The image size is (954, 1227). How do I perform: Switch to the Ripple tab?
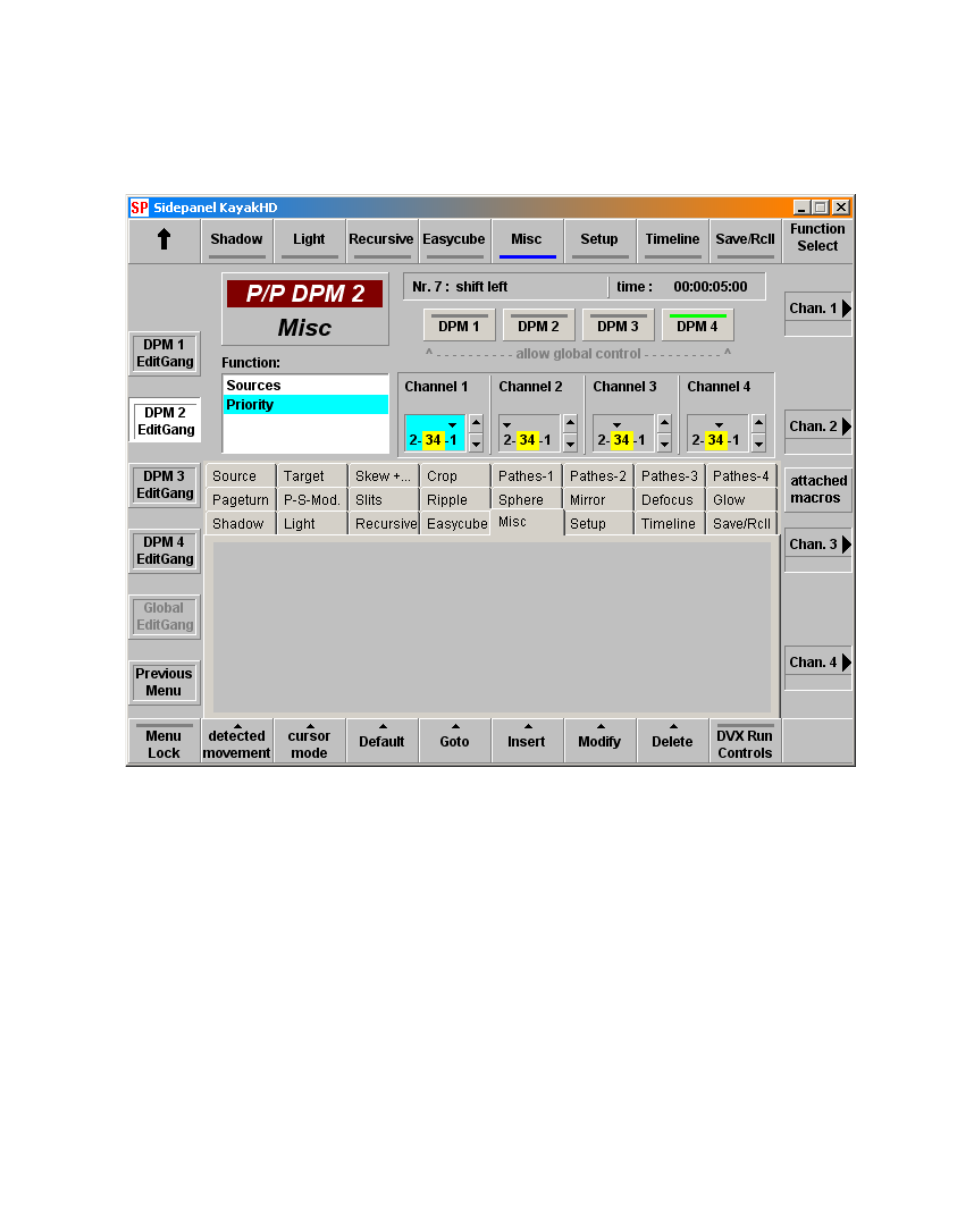[455, 500]
